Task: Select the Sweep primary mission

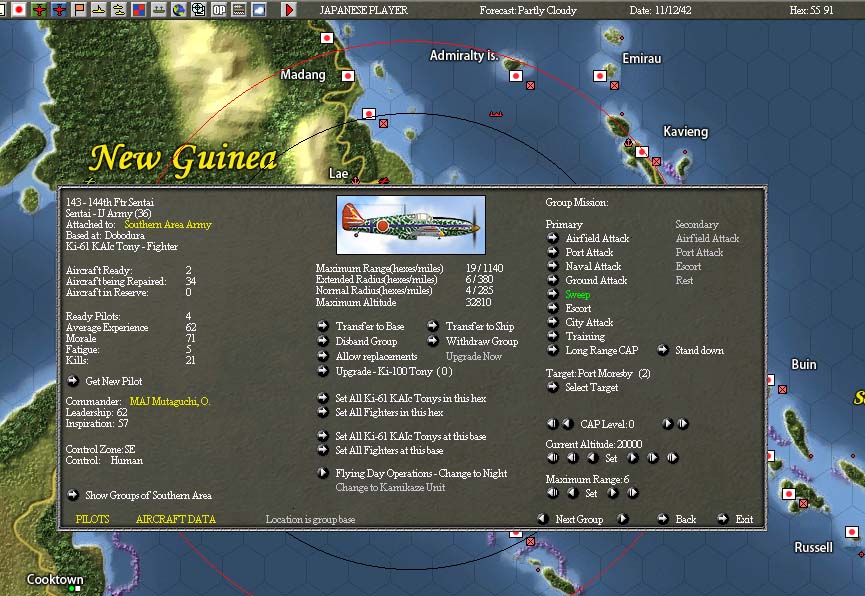Action: (578, 295)
